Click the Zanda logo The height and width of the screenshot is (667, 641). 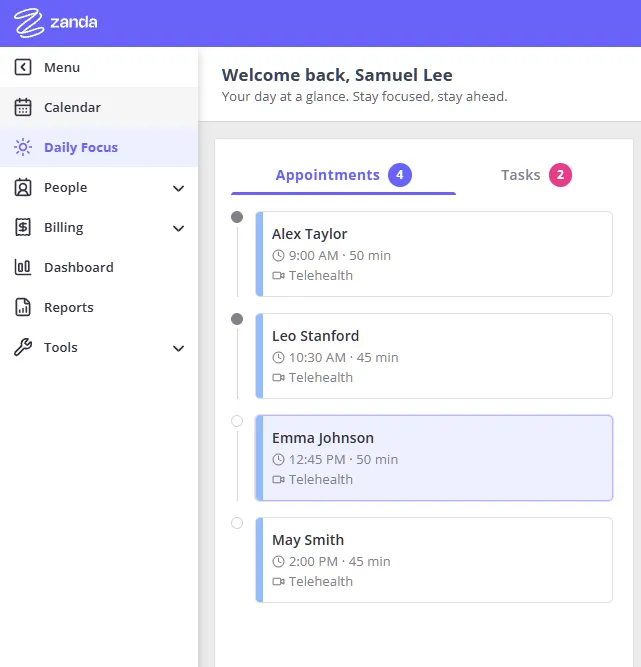pyautogui.click(x=55, y=23)
